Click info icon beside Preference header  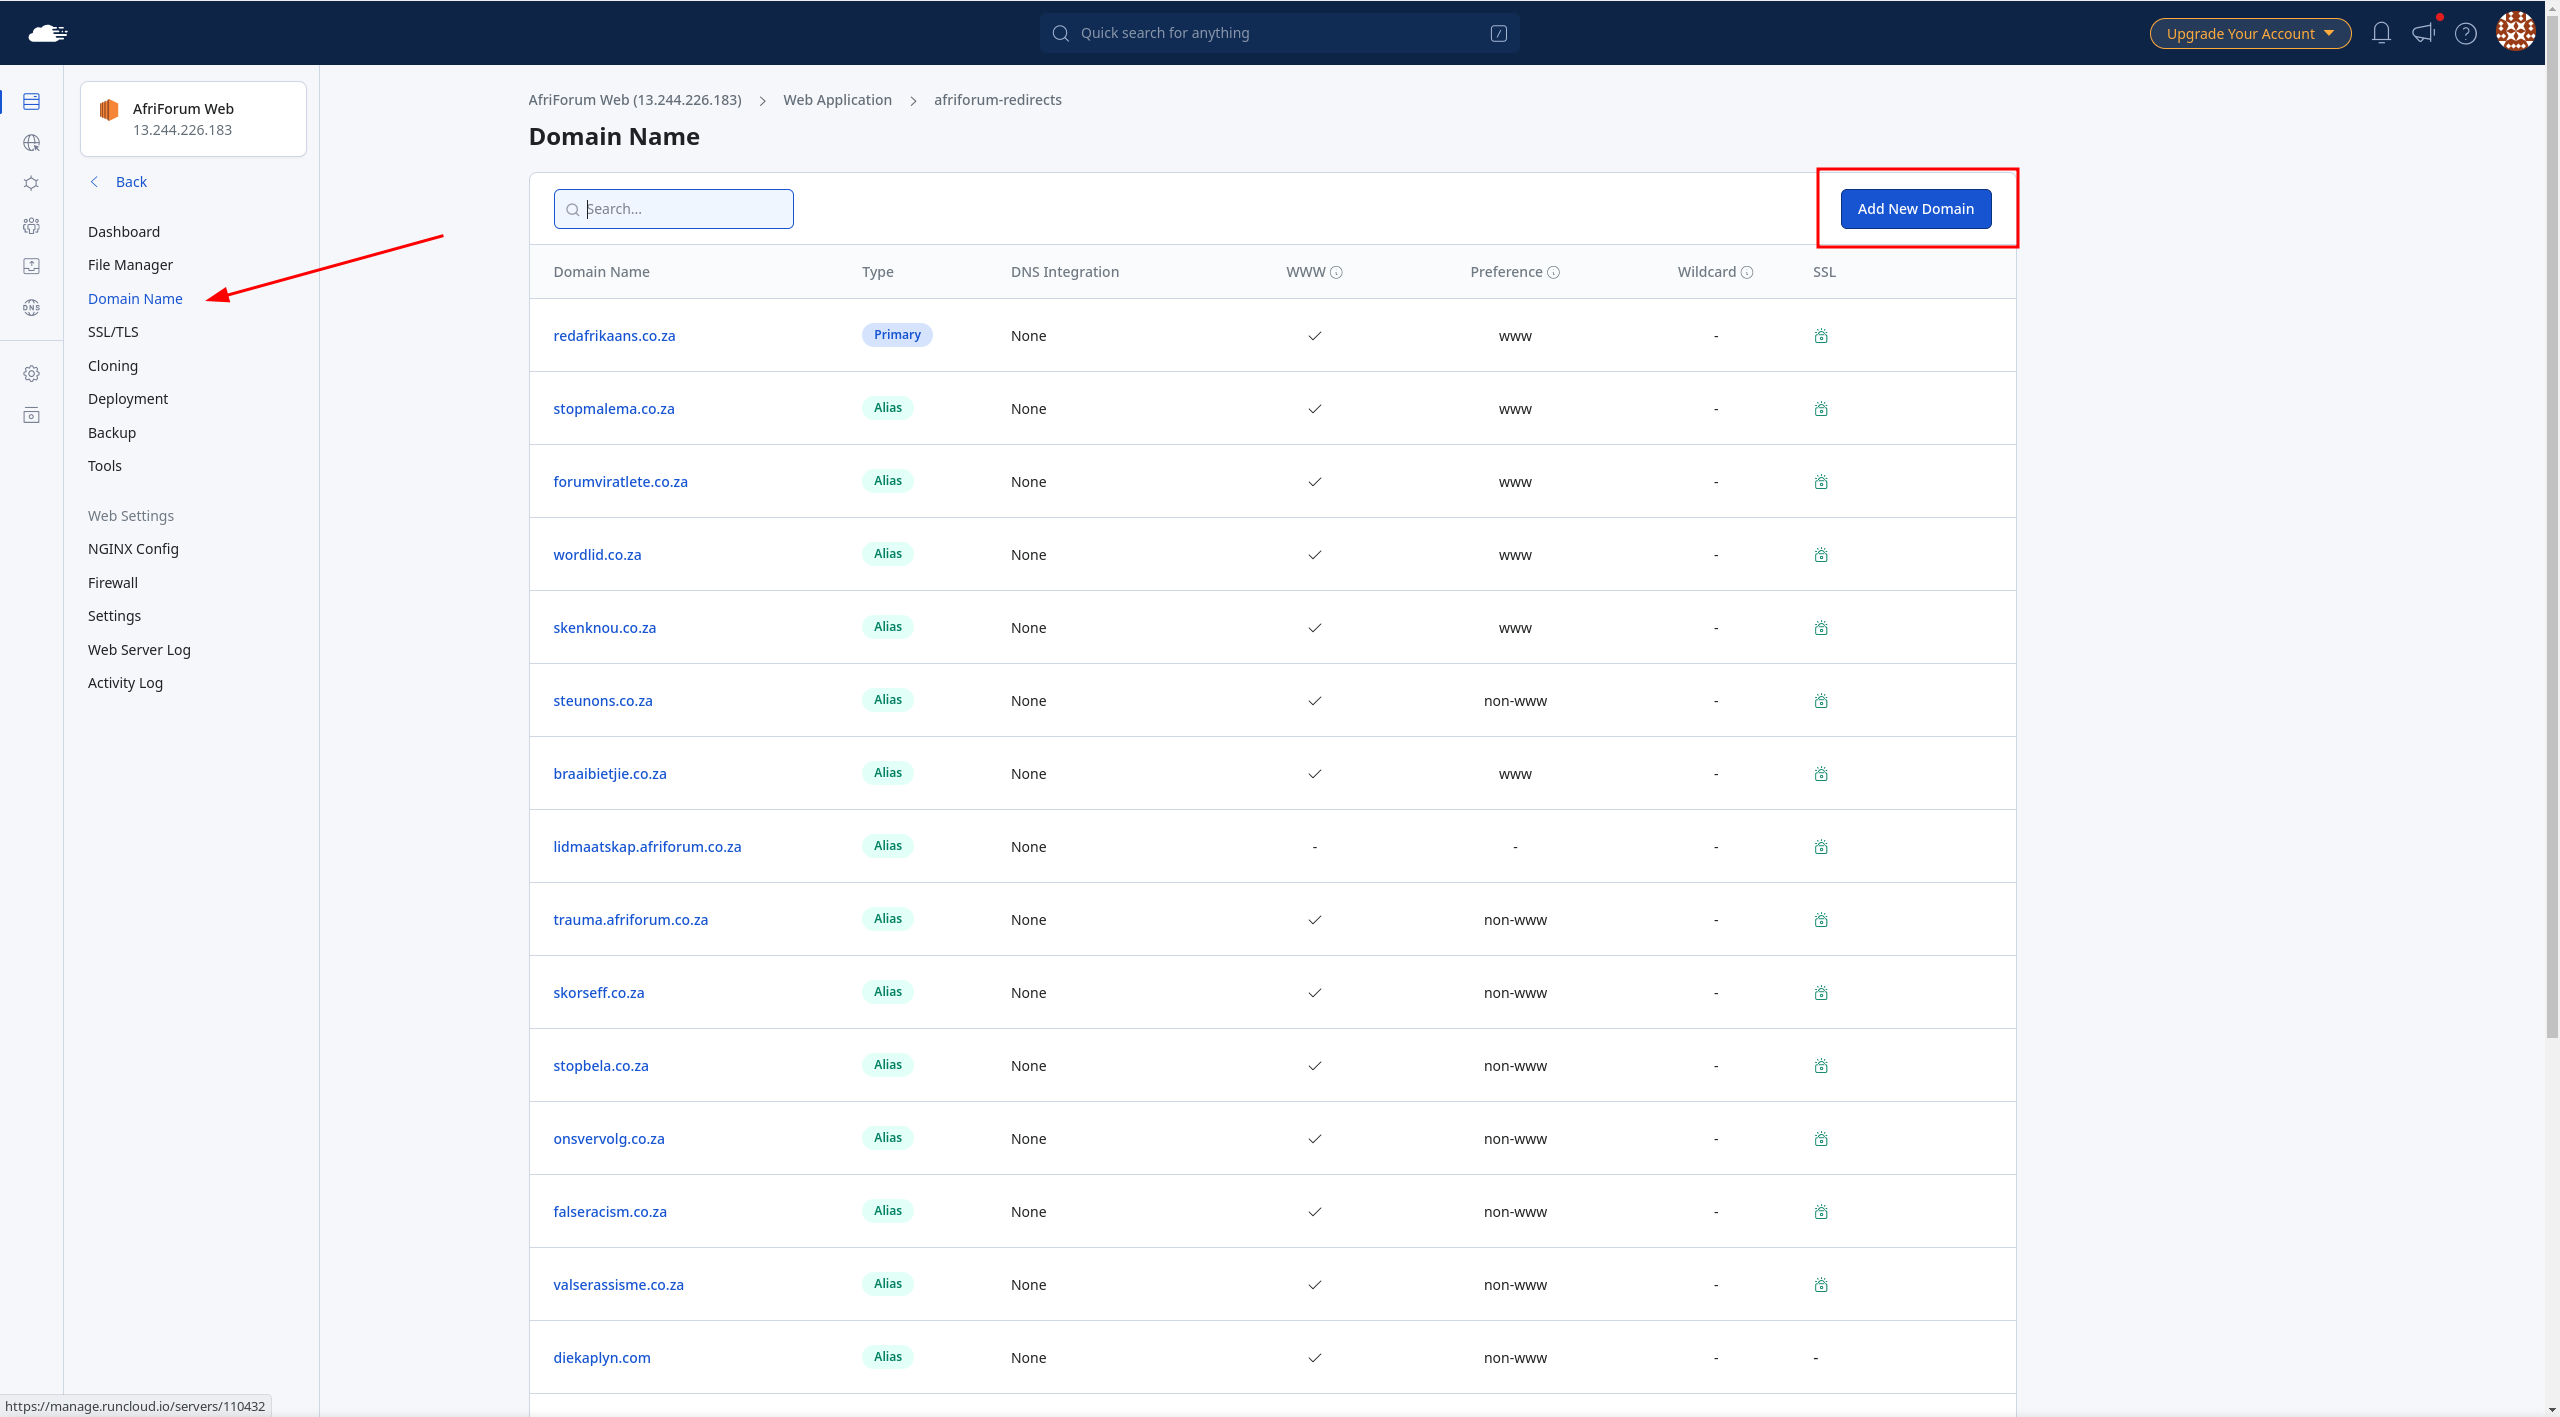[x=1553, y=272]
